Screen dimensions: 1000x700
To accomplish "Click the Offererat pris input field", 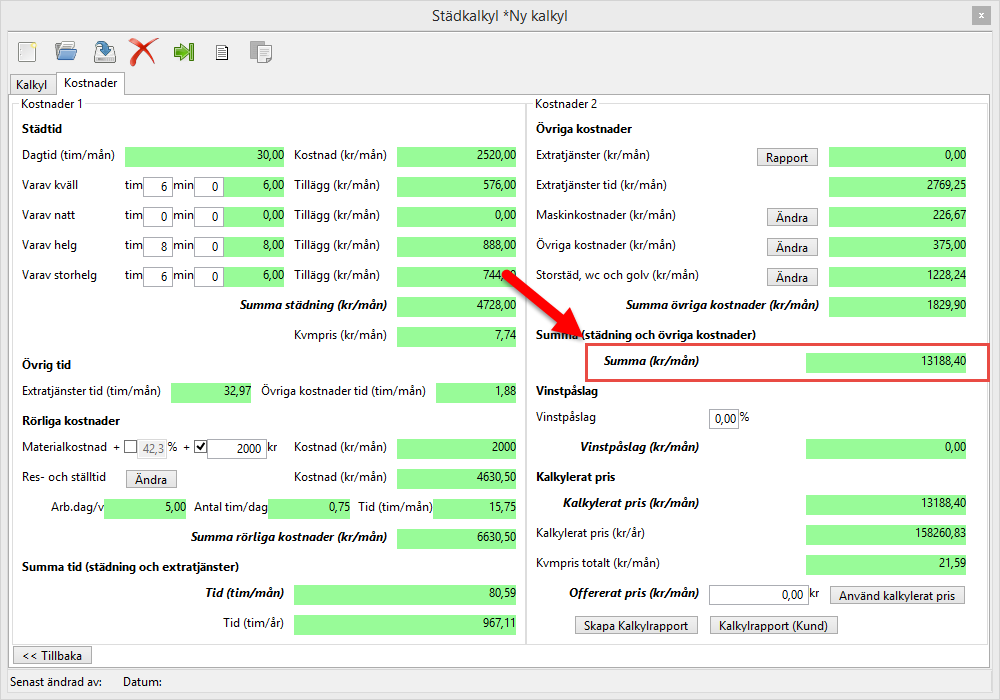I will 757,595.
